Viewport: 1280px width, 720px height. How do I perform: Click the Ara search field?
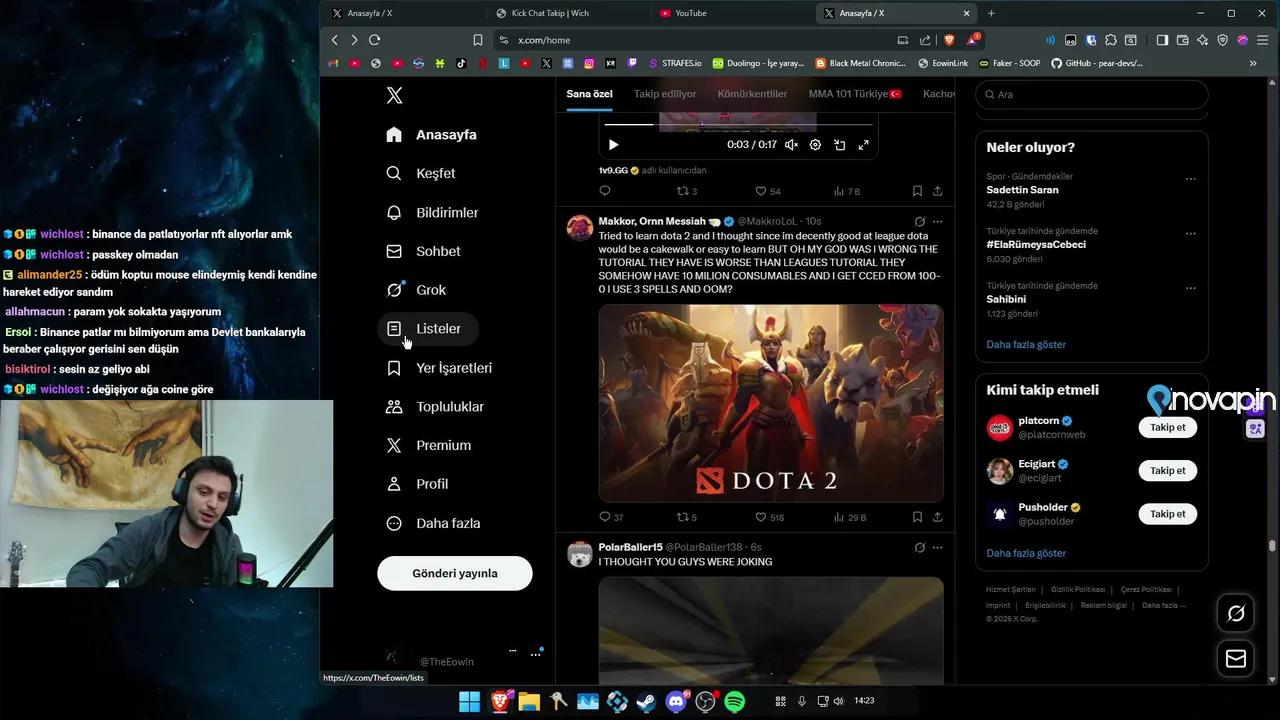pos(1091,94)
